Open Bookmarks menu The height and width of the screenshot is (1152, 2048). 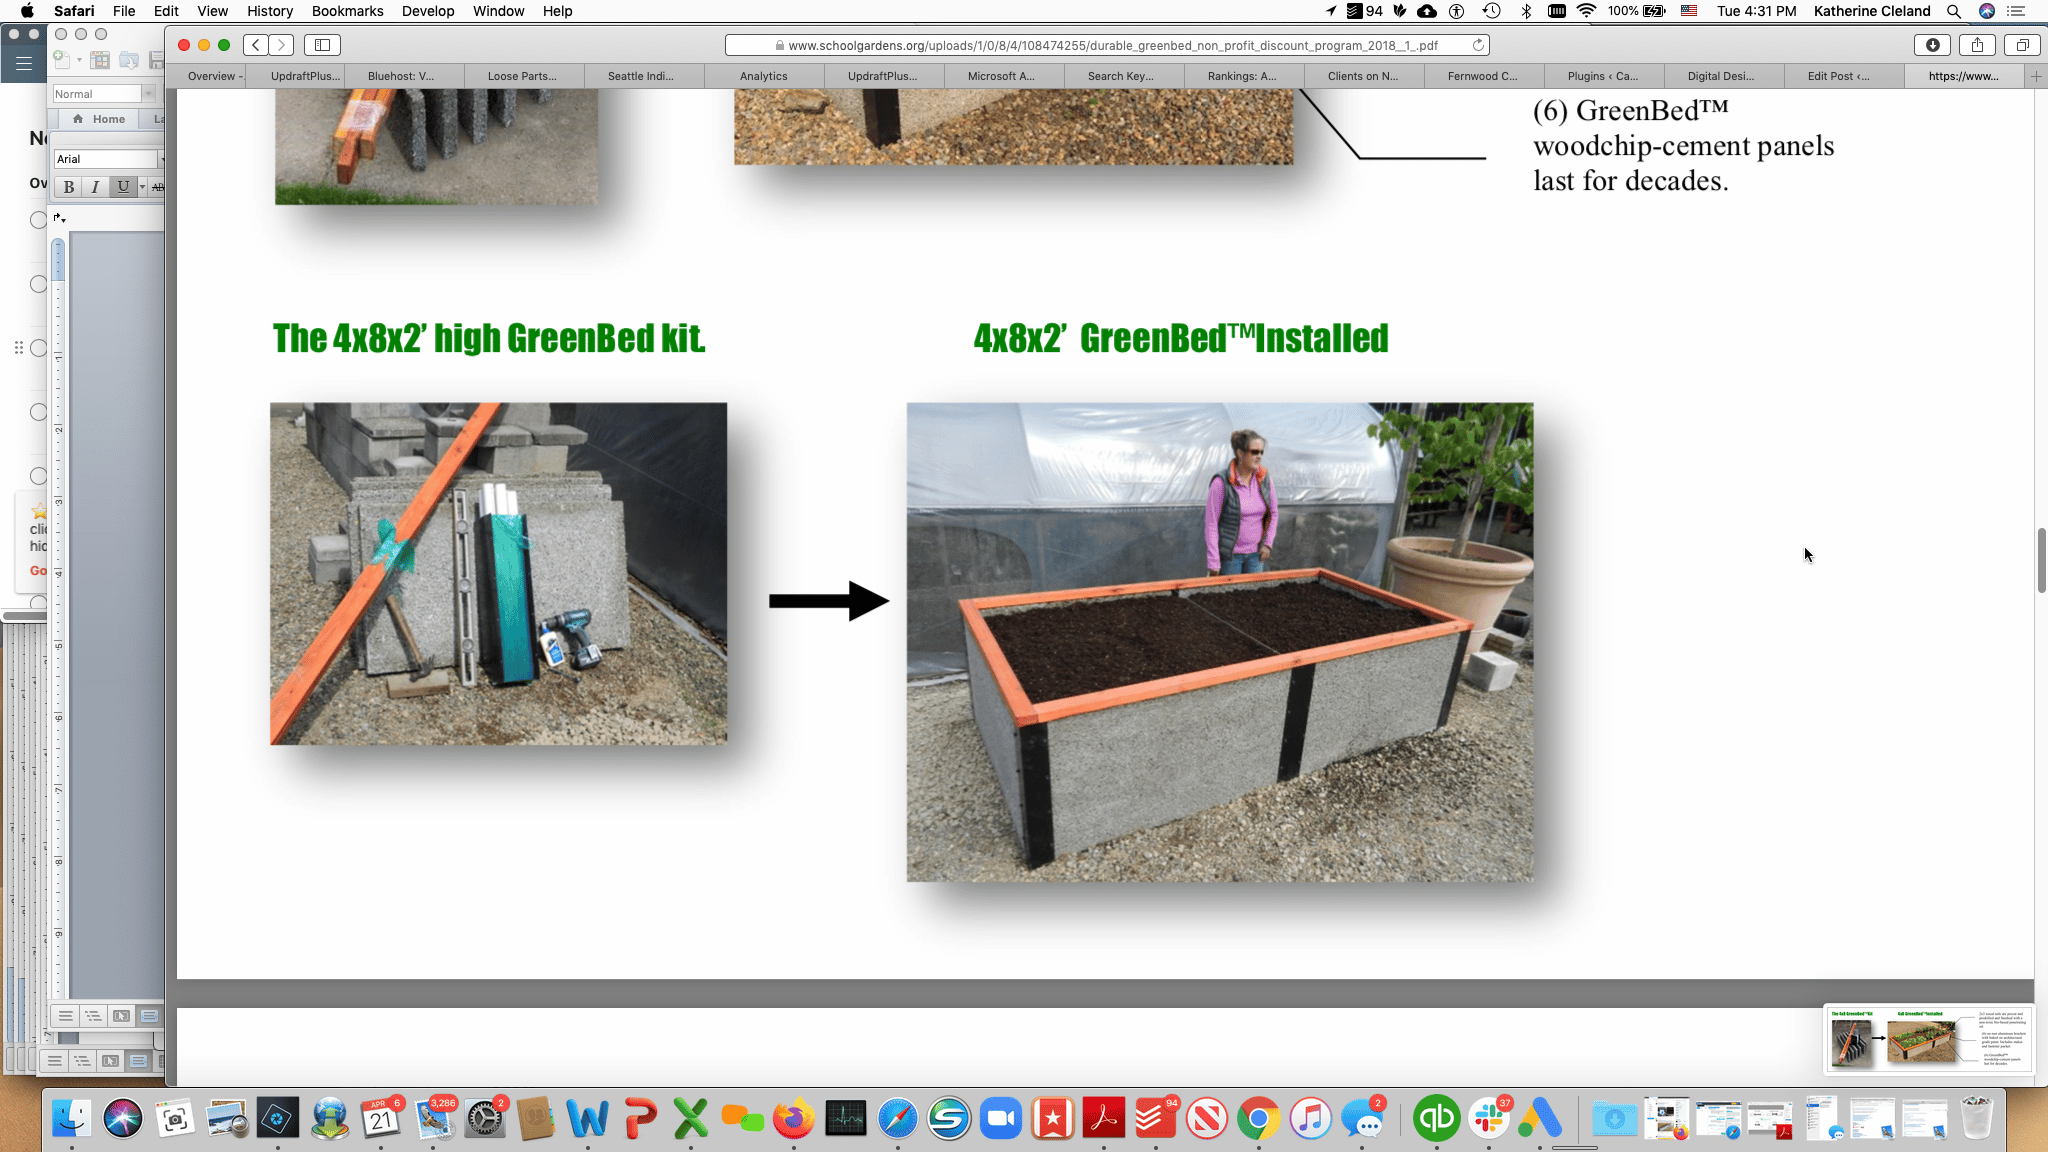(347, 11)
